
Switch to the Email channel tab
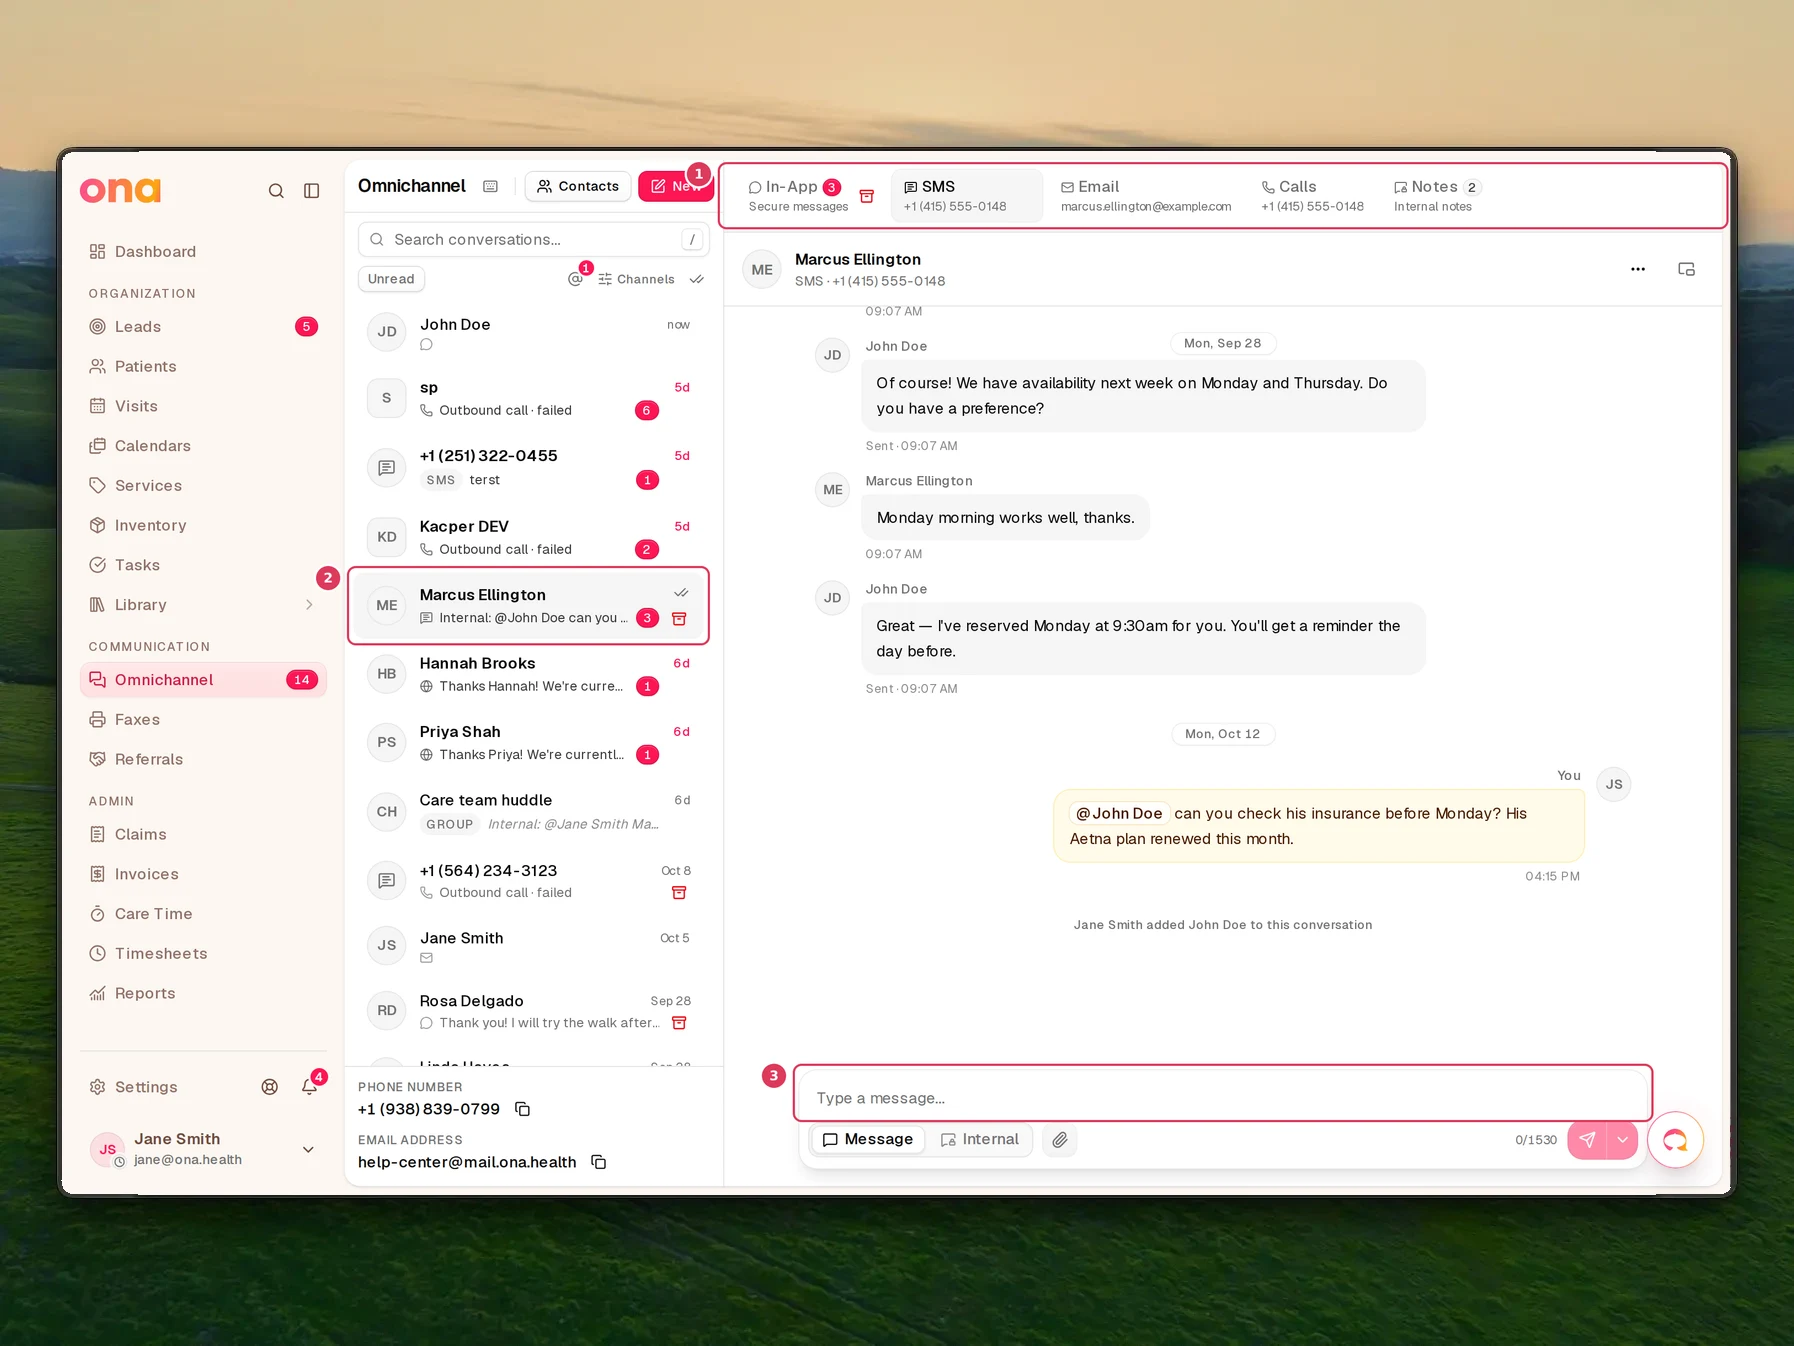[1146, 196]
